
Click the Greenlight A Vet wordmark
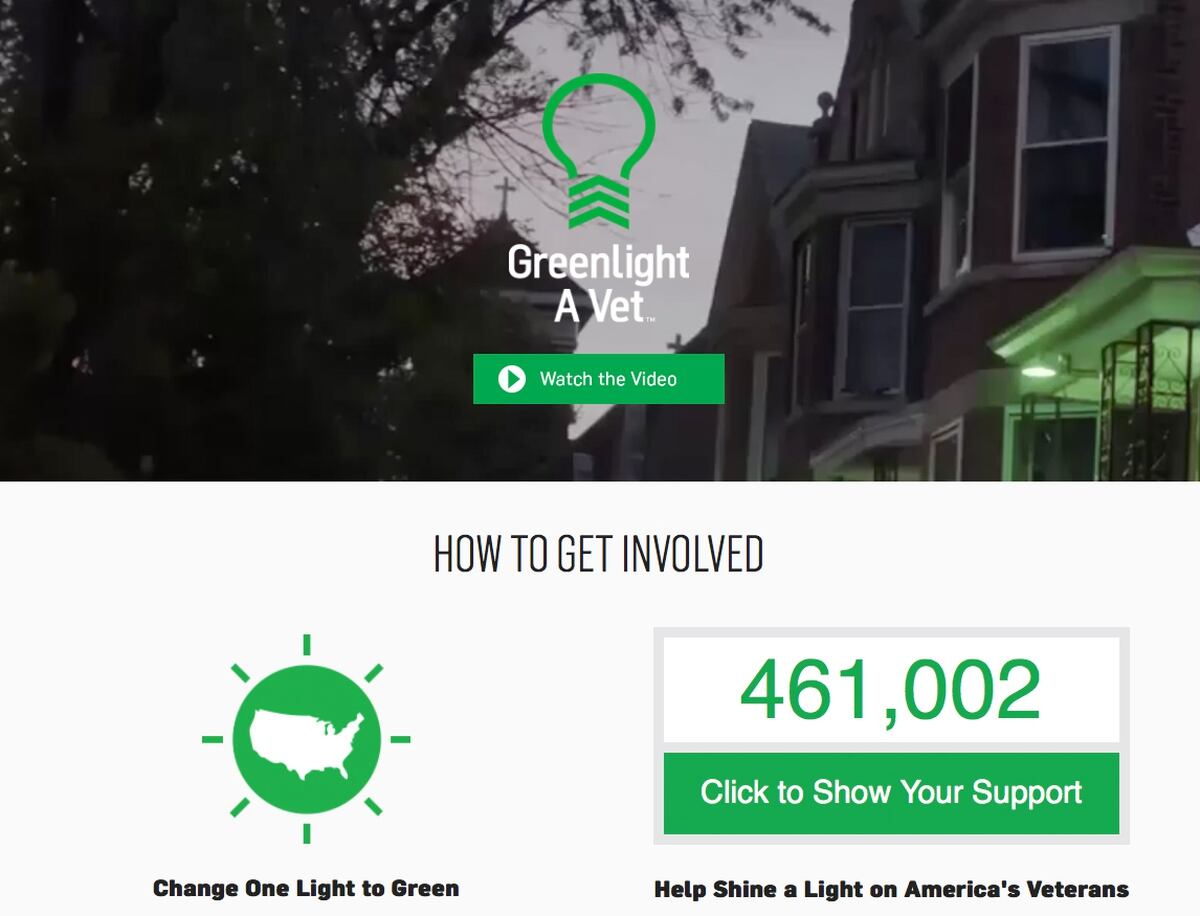pyautogui.click(x=598, y=283)
